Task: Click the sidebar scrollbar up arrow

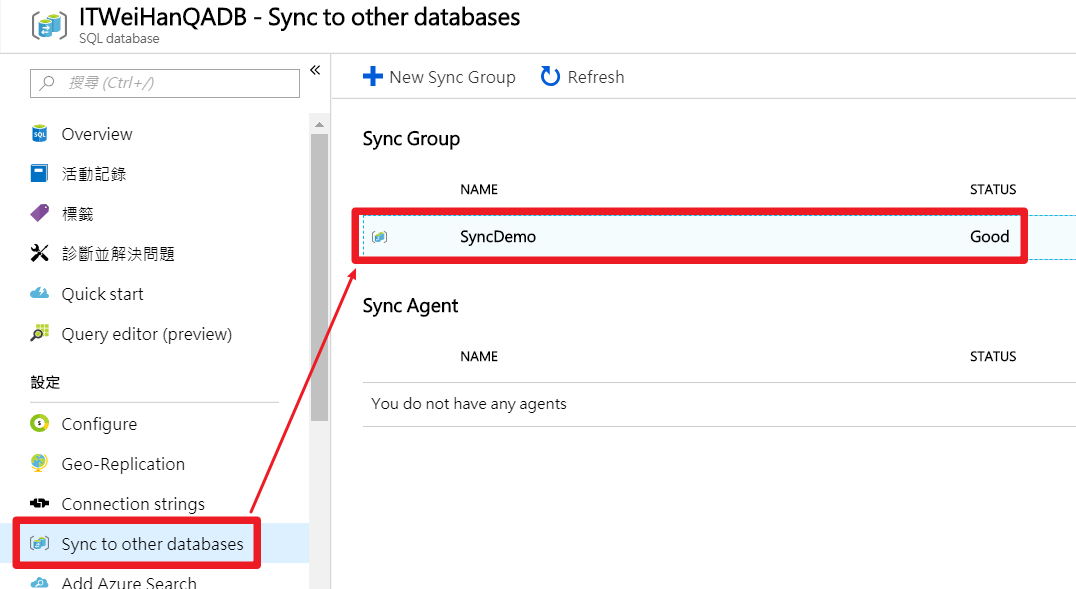Action: 319,124
